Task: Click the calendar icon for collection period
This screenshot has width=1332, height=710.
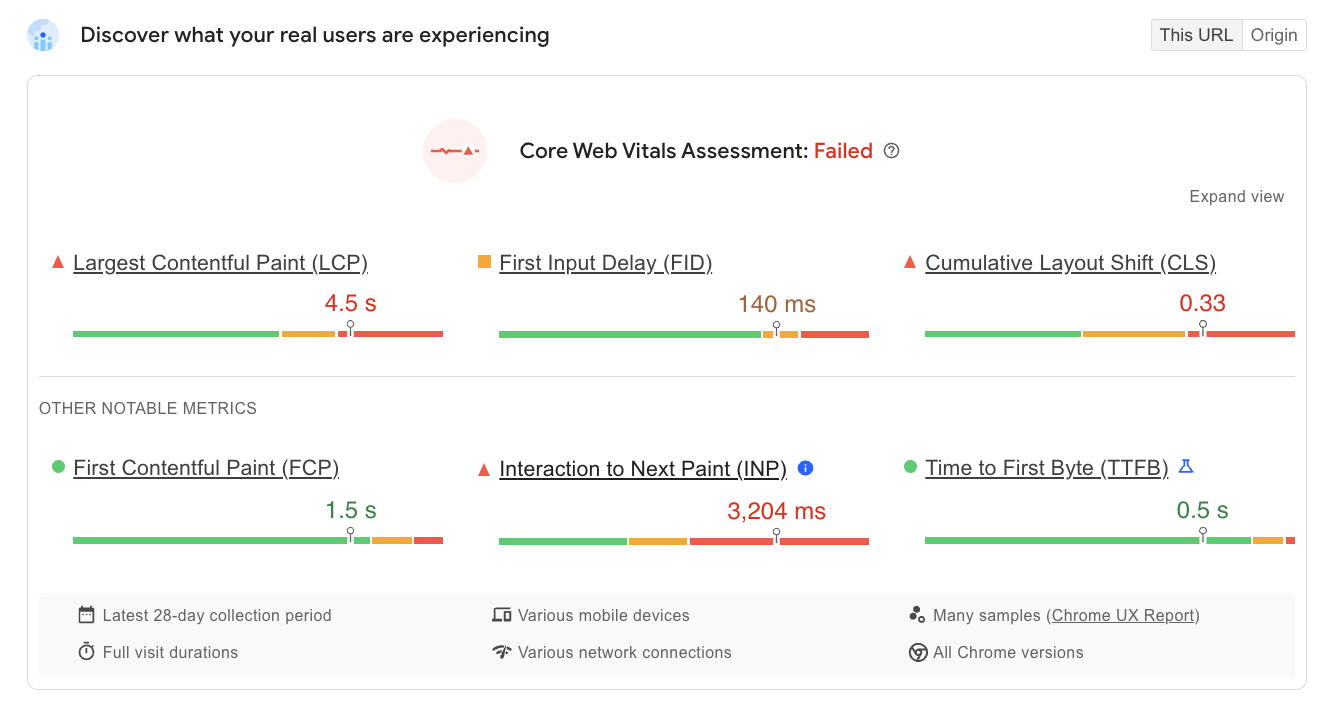Action: pos(88,615)
